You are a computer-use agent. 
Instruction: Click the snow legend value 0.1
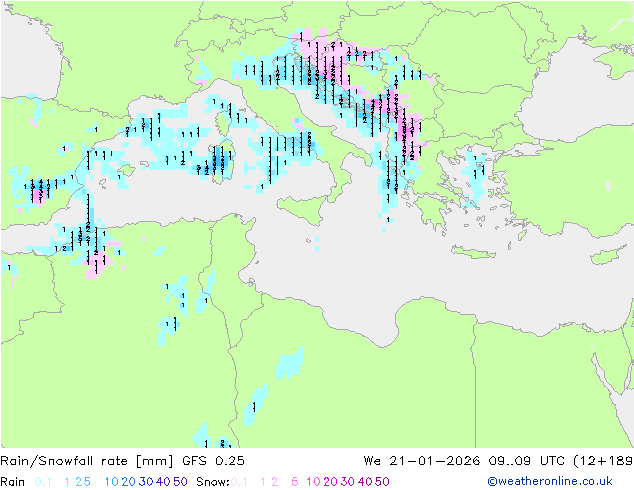(239, 482)
